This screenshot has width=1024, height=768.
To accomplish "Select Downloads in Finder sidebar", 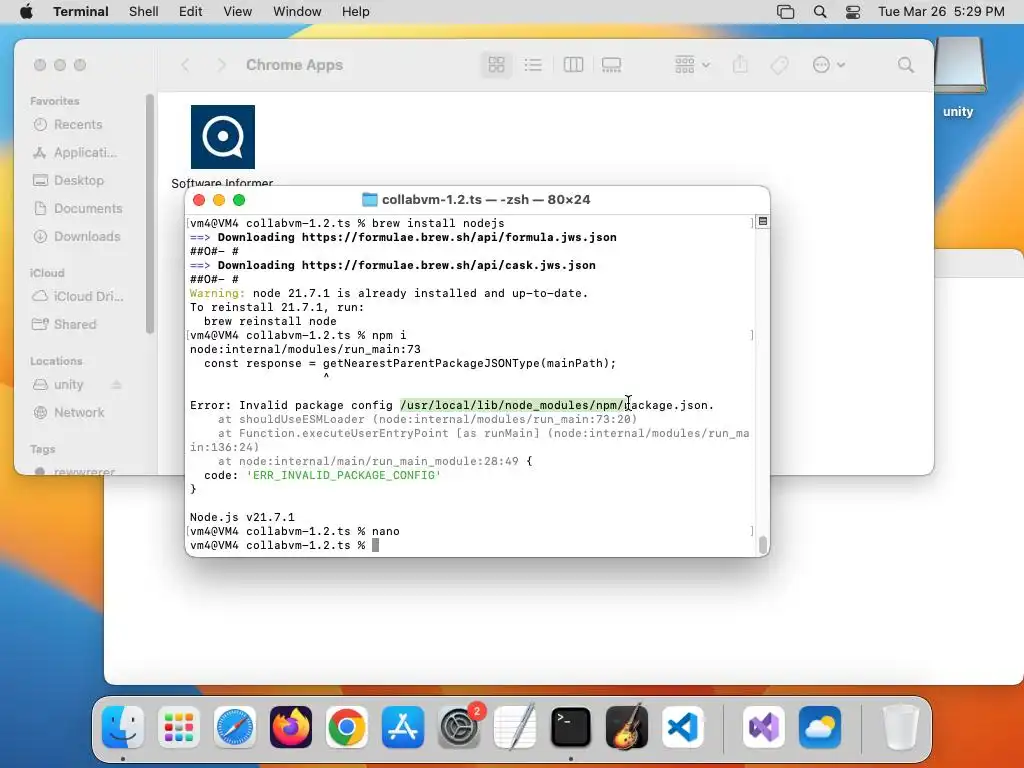I will click(x=76, y=236).
